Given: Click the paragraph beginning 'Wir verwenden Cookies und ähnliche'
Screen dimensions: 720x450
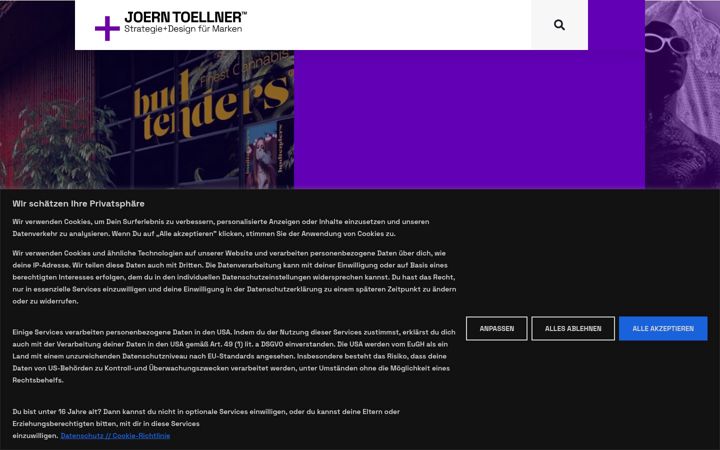Looking at the screenshot, I should pos(234,277).
